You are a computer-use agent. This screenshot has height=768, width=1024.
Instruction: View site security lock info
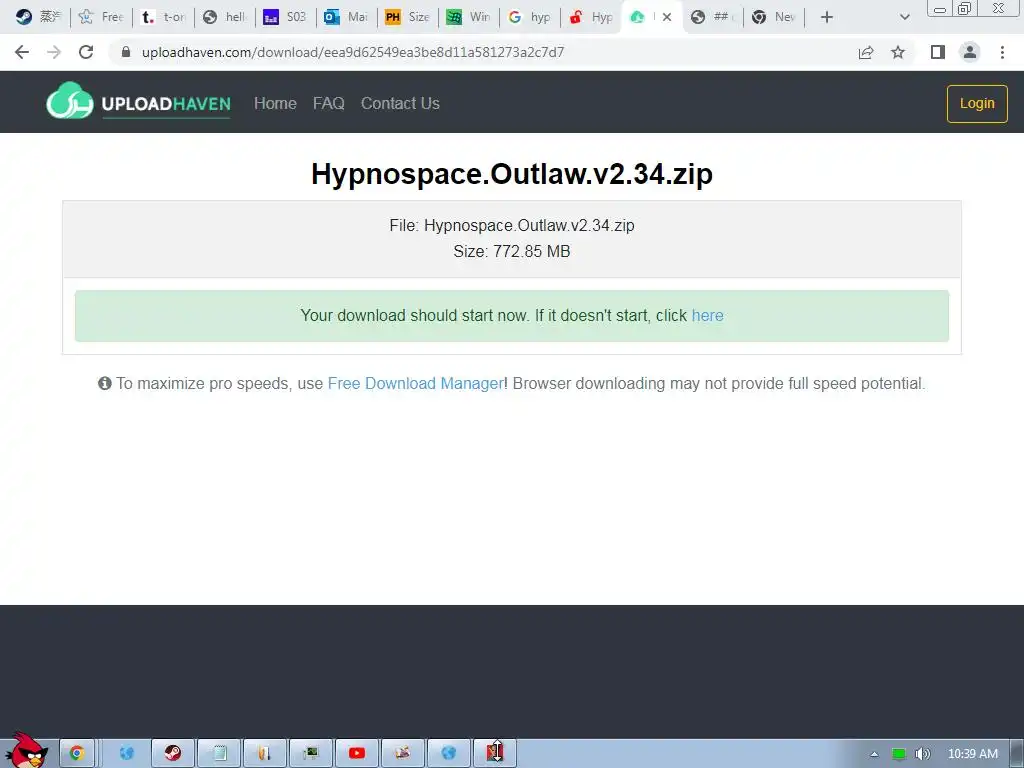(x=126, y=52)
